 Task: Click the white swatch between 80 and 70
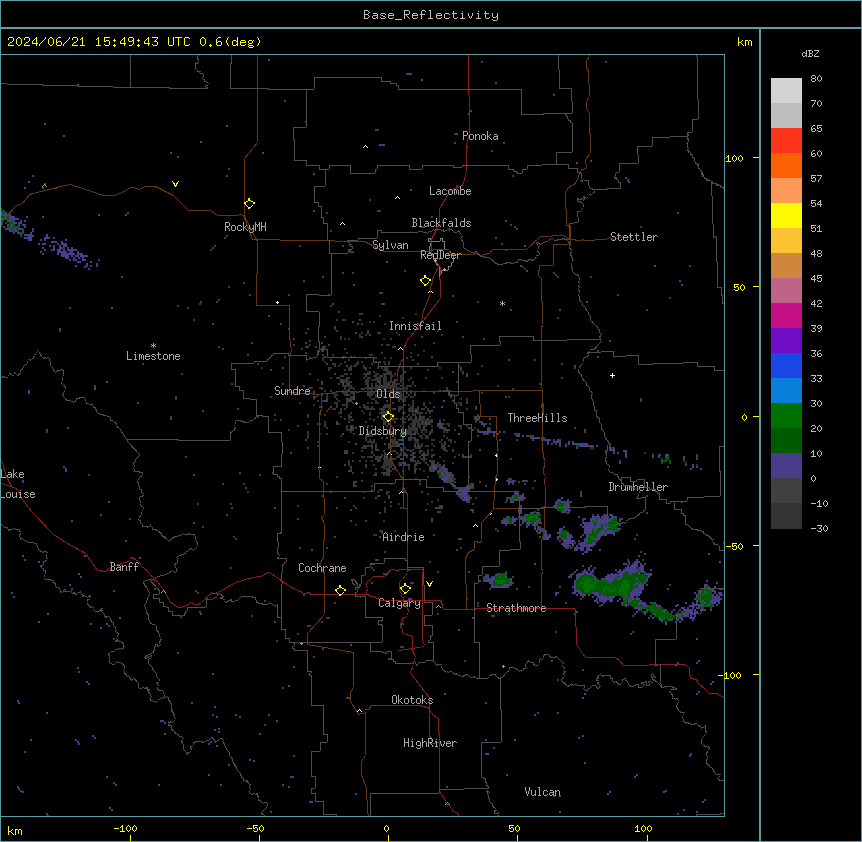pyautogui.click(x=786, y=91)
